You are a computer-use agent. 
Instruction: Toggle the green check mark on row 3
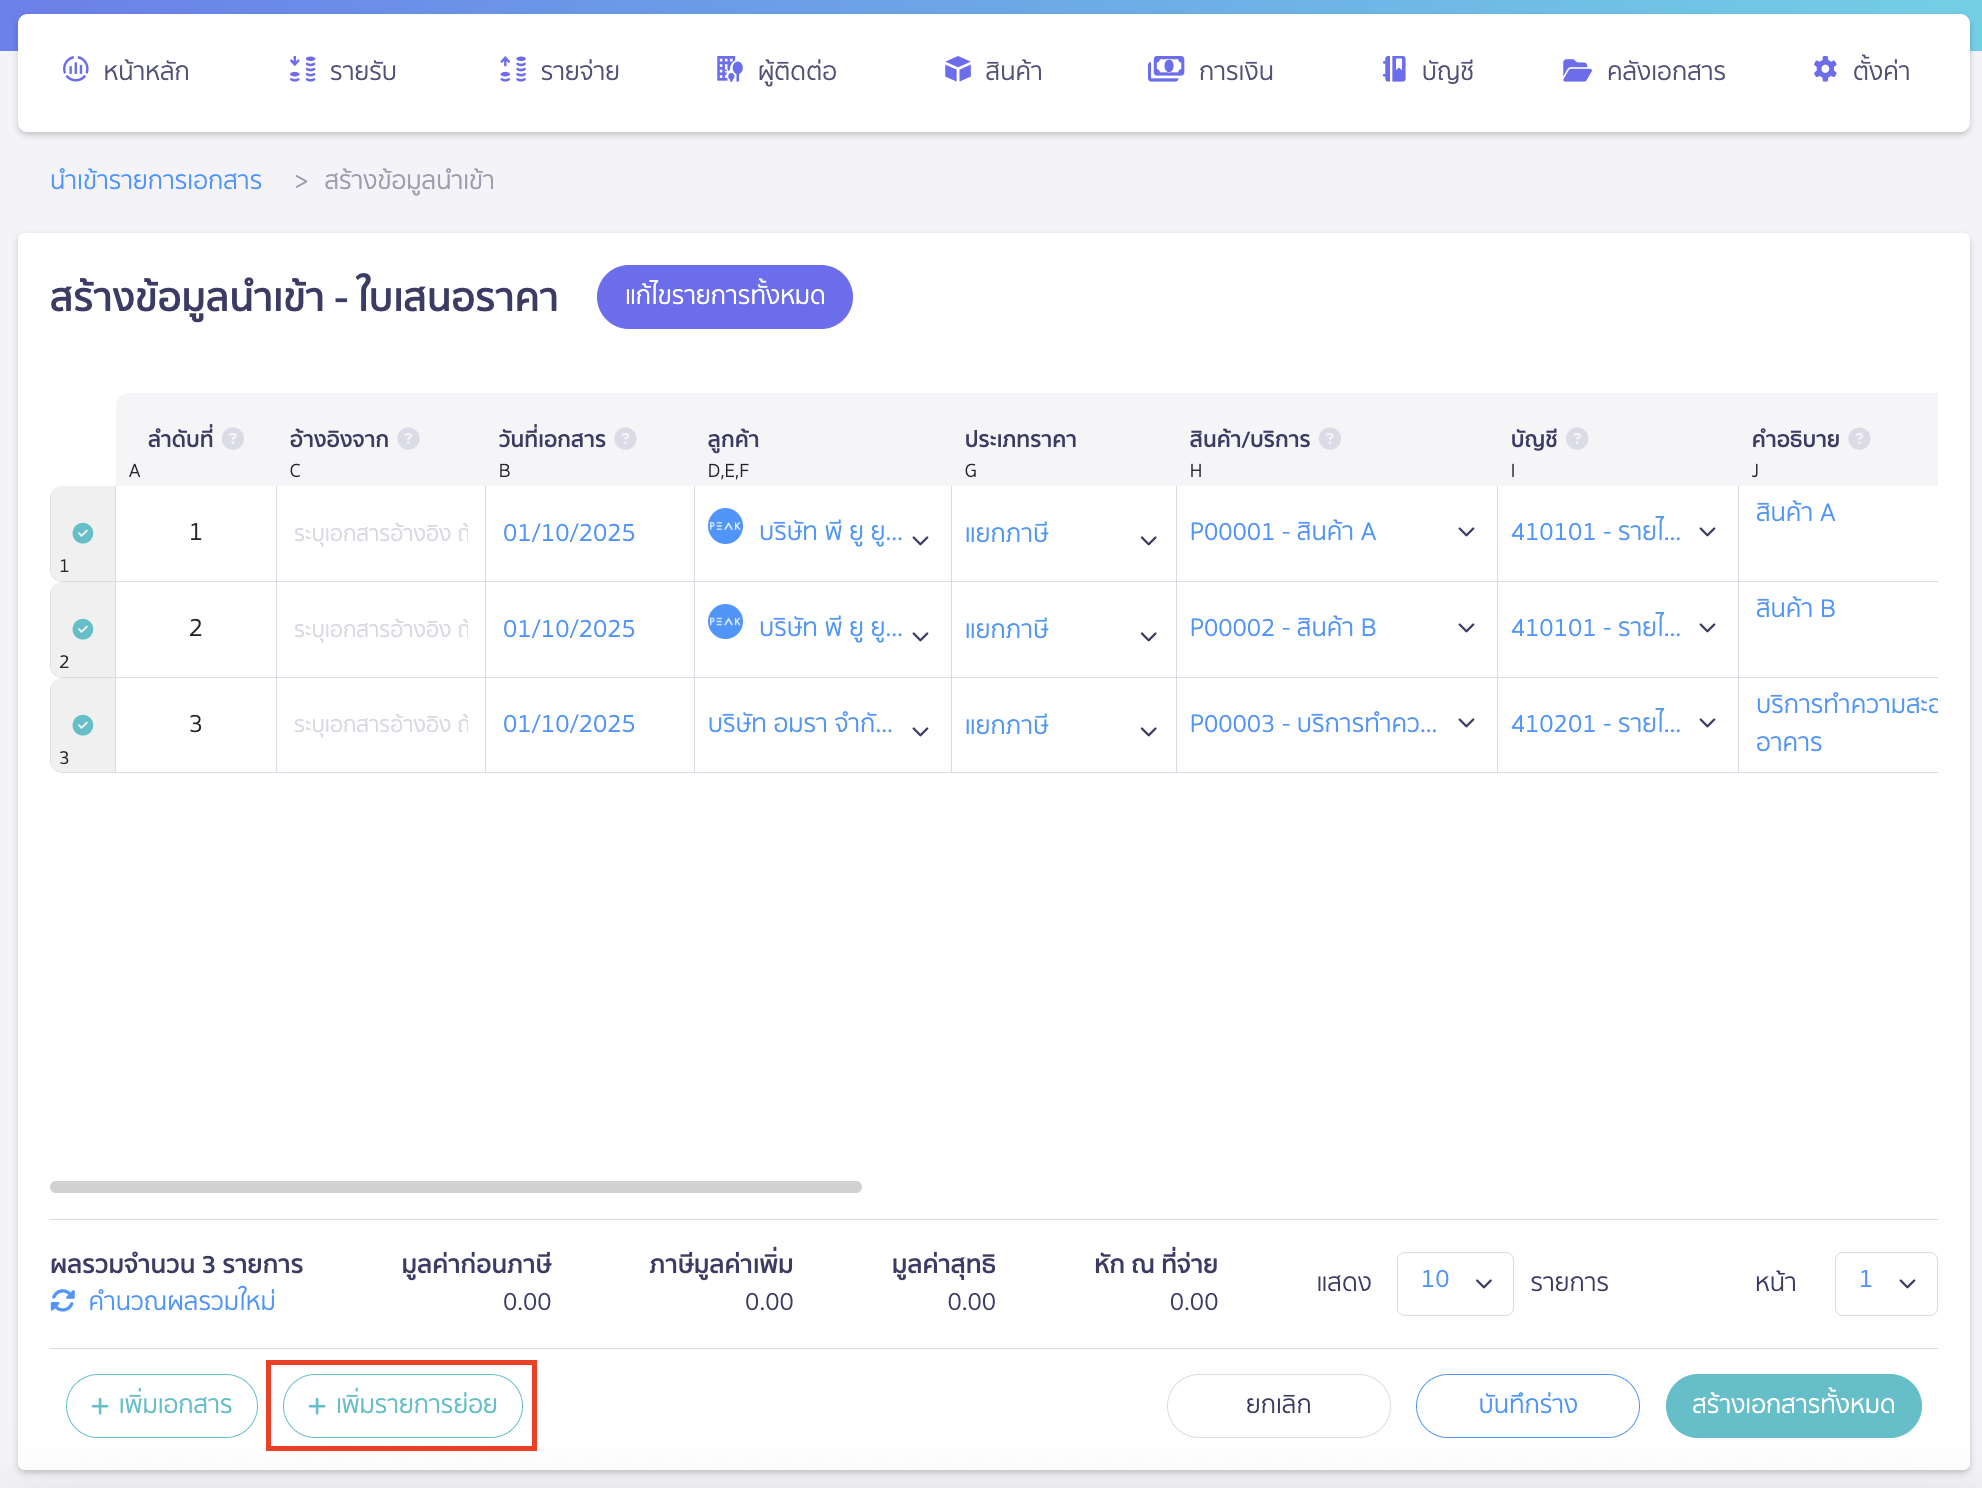(x=83, y=725)
